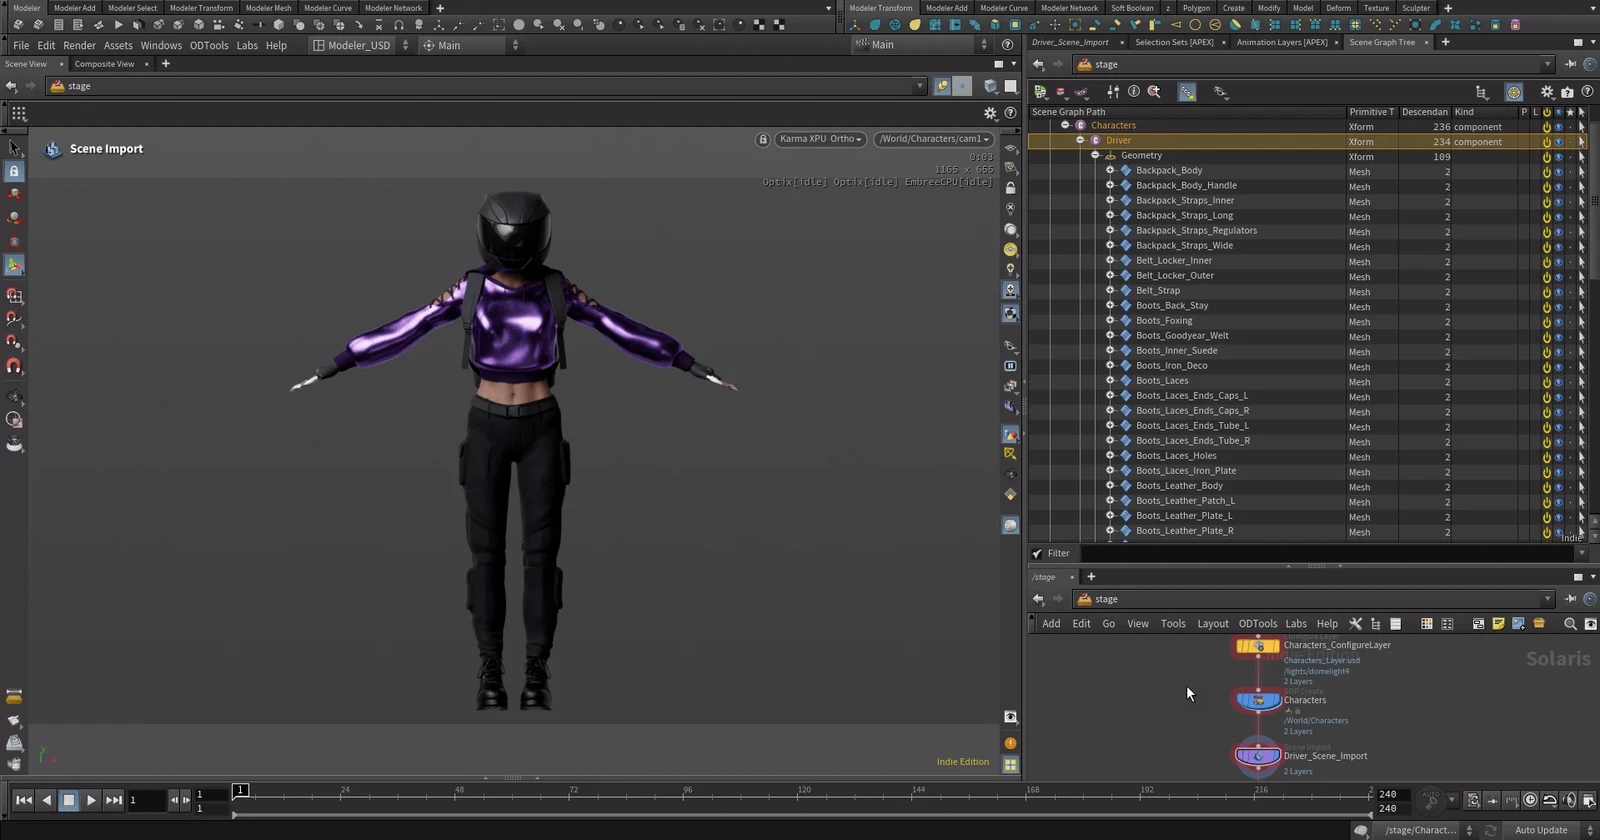Click the Scene Graph Path column header
1600x840 pixels.
point(1187,112)
